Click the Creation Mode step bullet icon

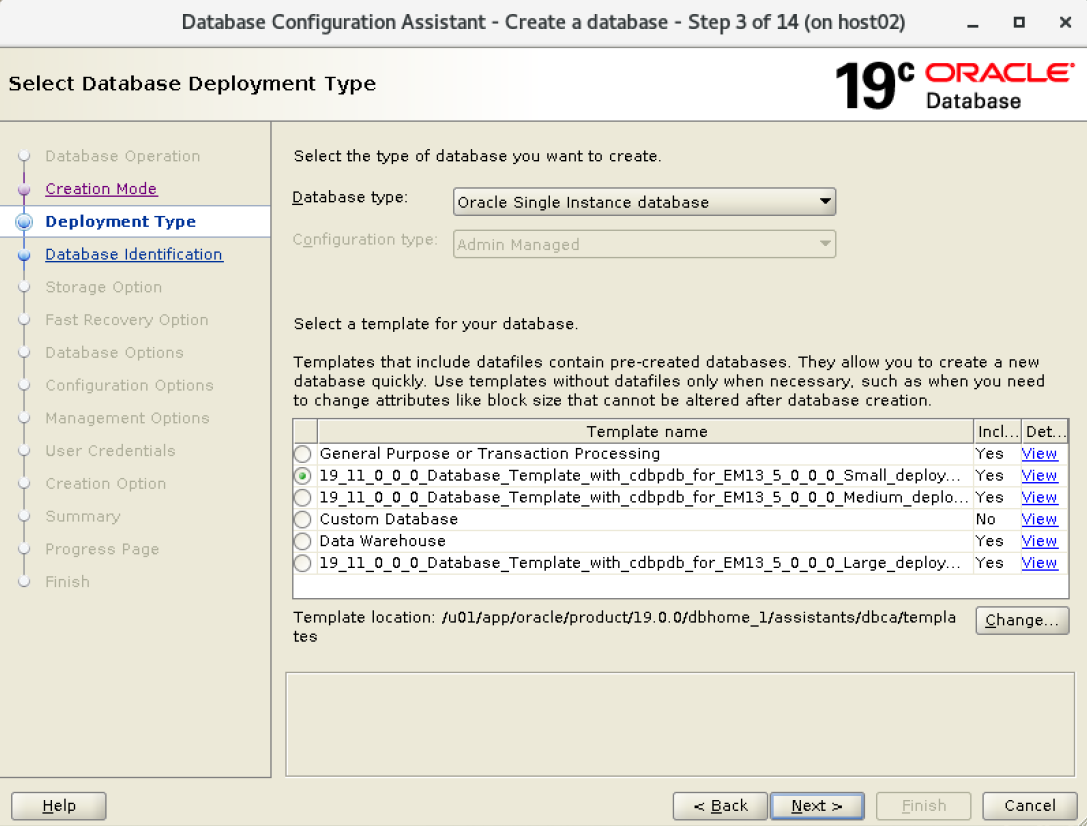tap(24, 189)
